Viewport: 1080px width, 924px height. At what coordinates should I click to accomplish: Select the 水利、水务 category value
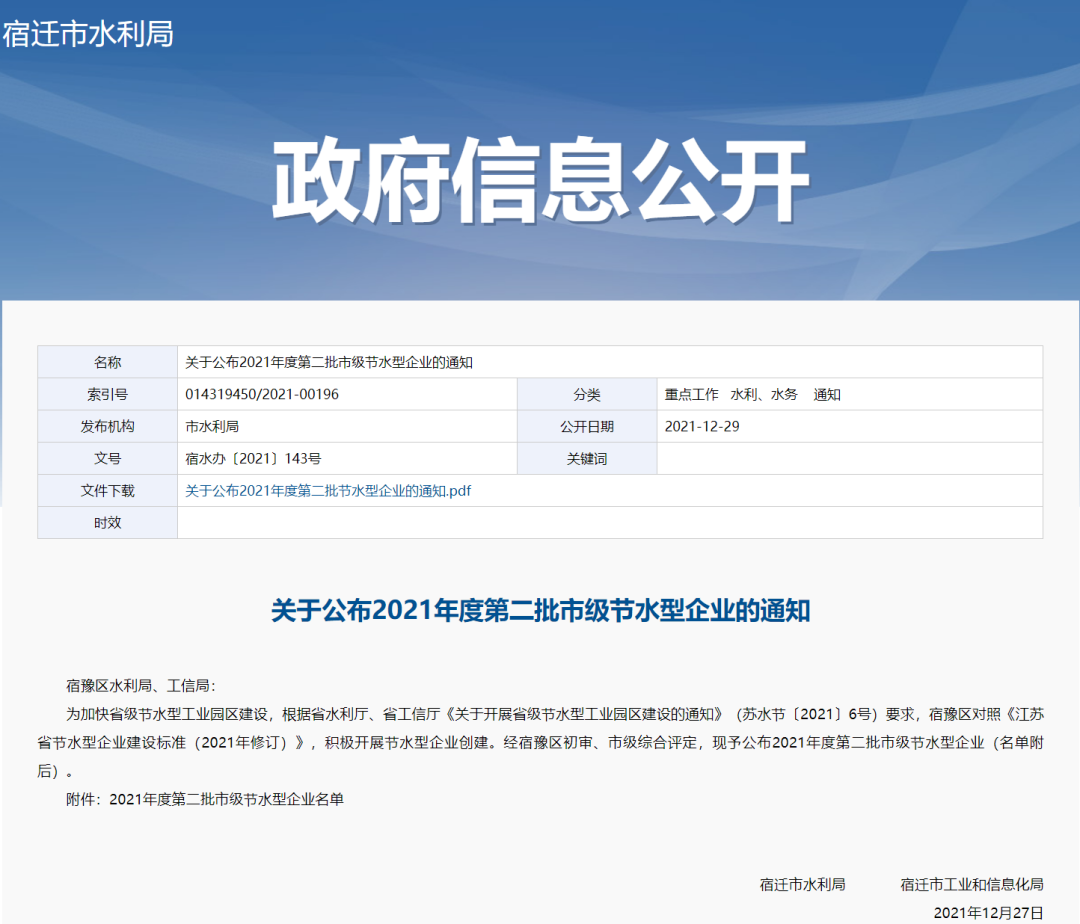click(x=764, y=395)
